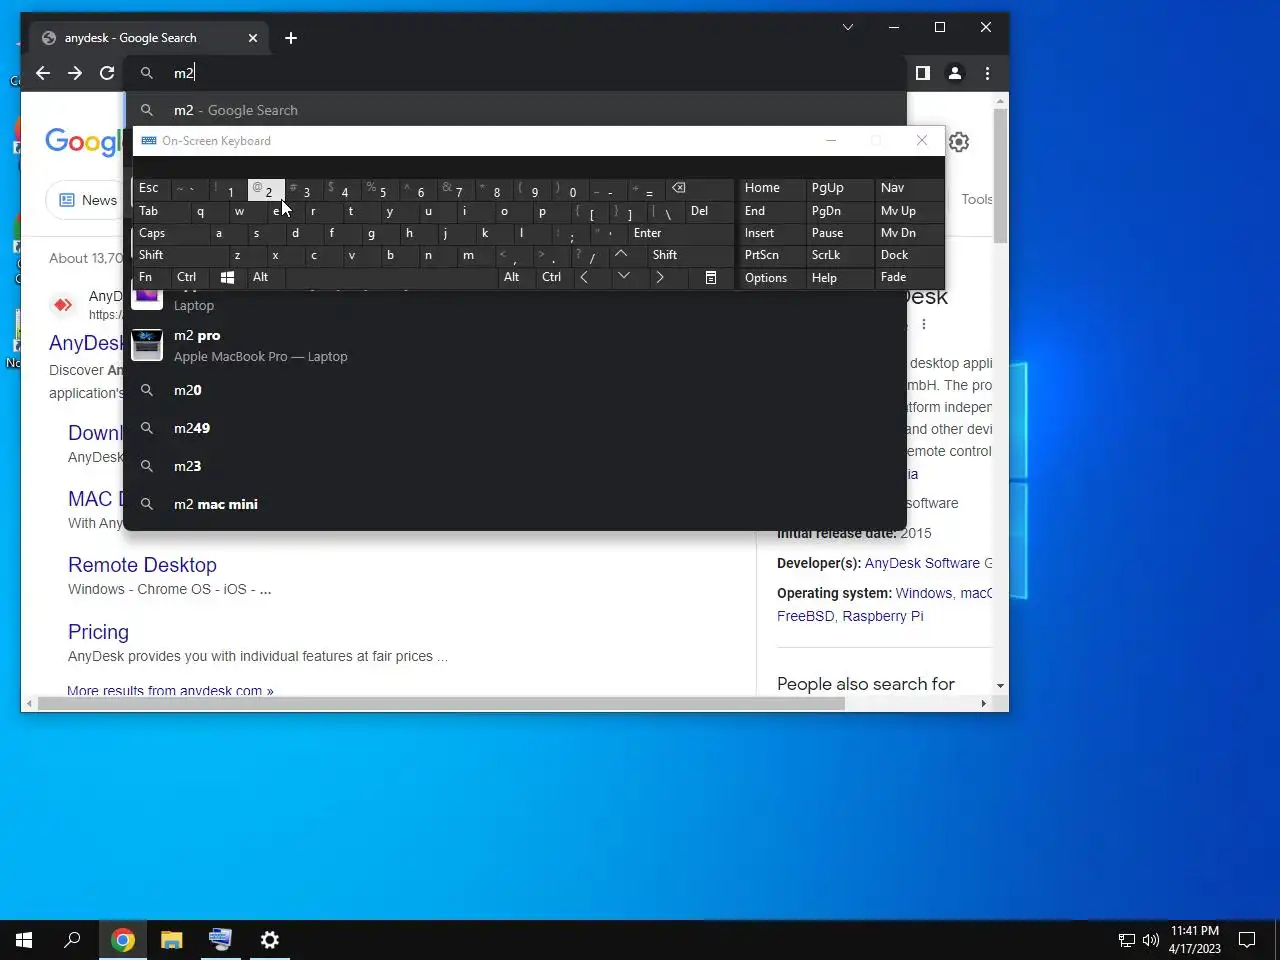This screenshot has width=1280, height=960.
Task: Toggle right Alt on On-Screen Keyboard
Action: [514, 277]
